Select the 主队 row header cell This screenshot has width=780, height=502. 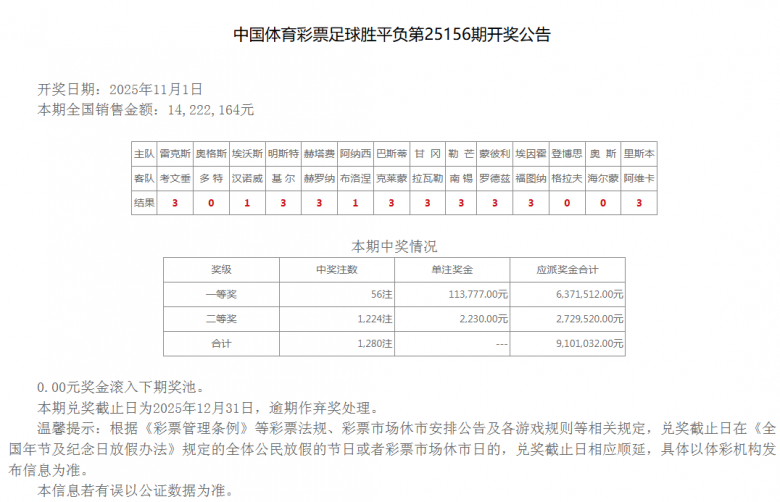click(144, 154)
